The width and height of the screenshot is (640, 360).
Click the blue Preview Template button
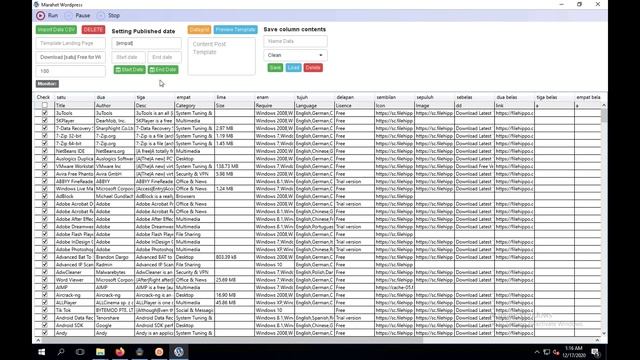pyautogui.click(x=236, y=30)
